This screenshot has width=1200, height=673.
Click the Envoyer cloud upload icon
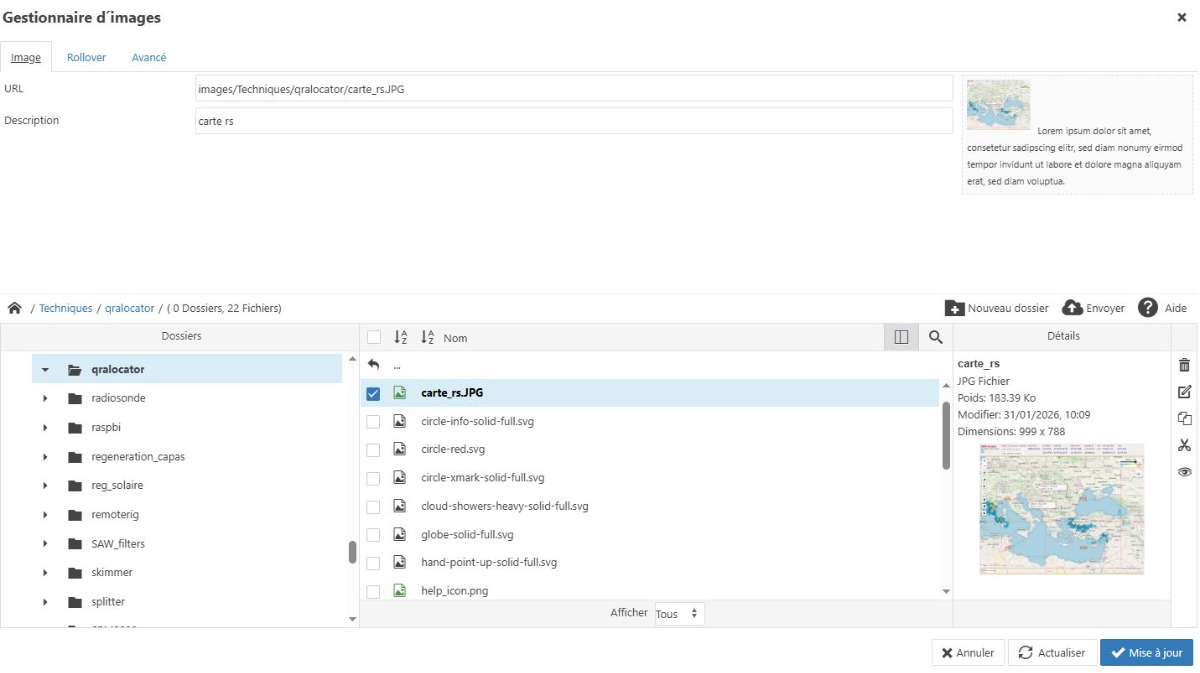pos(1072,308)
